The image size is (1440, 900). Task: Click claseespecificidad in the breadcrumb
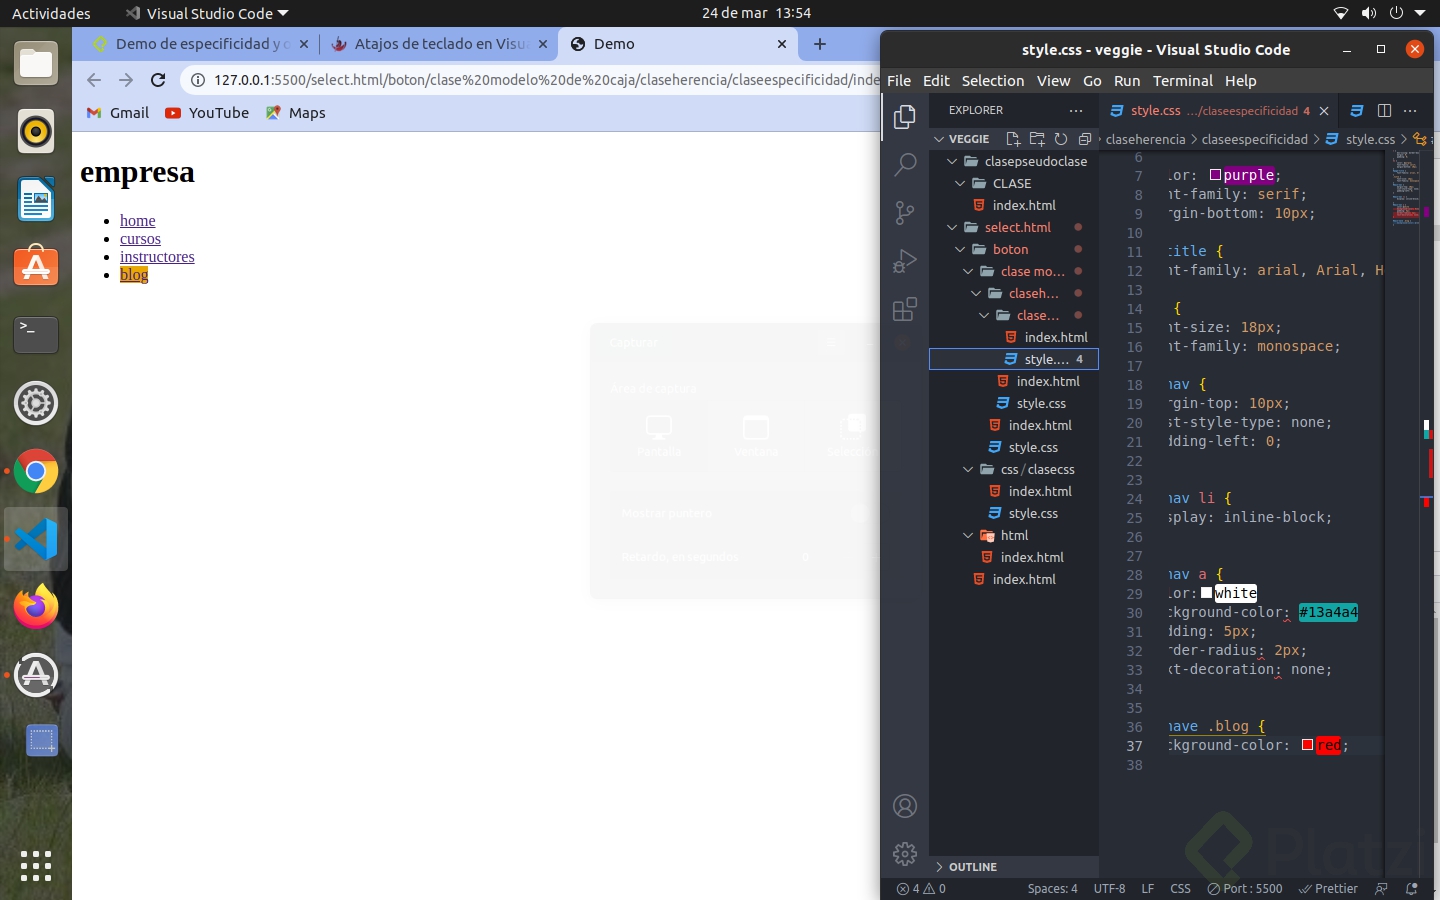1254,139
